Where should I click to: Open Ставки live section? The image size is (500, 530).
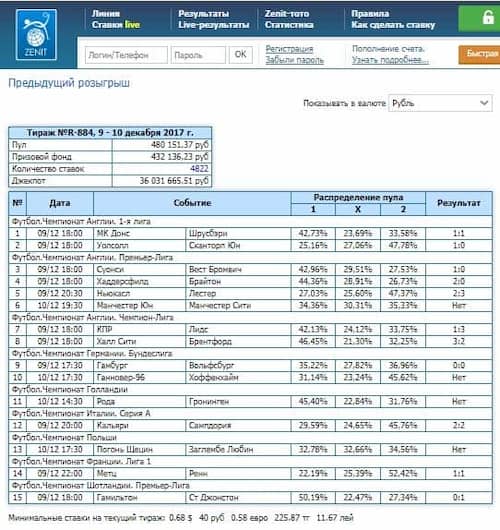(x=116, y=25)
